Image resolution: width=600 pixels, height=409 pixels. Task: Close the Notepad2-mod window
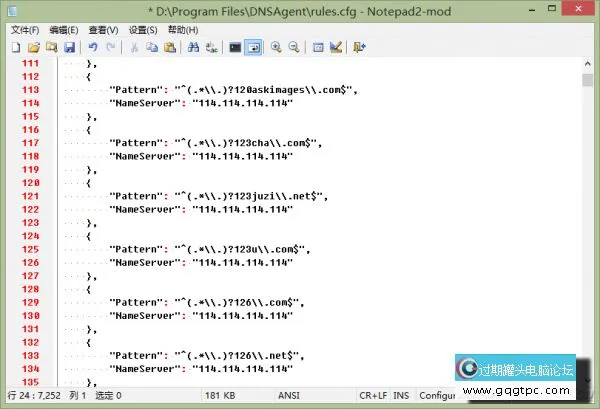coord(578,8)
